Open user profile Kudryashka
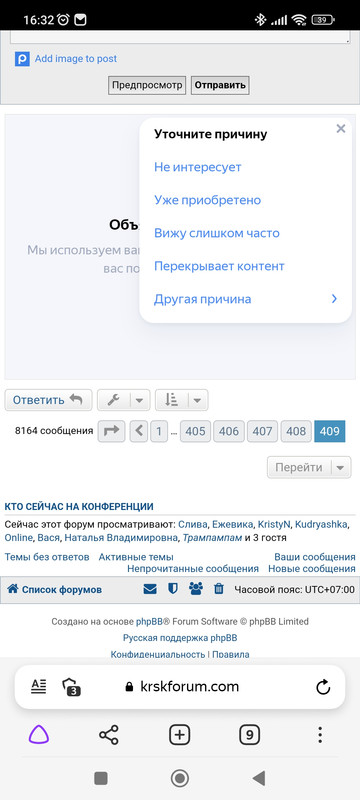Screen dimensions: 360x800 321,524
